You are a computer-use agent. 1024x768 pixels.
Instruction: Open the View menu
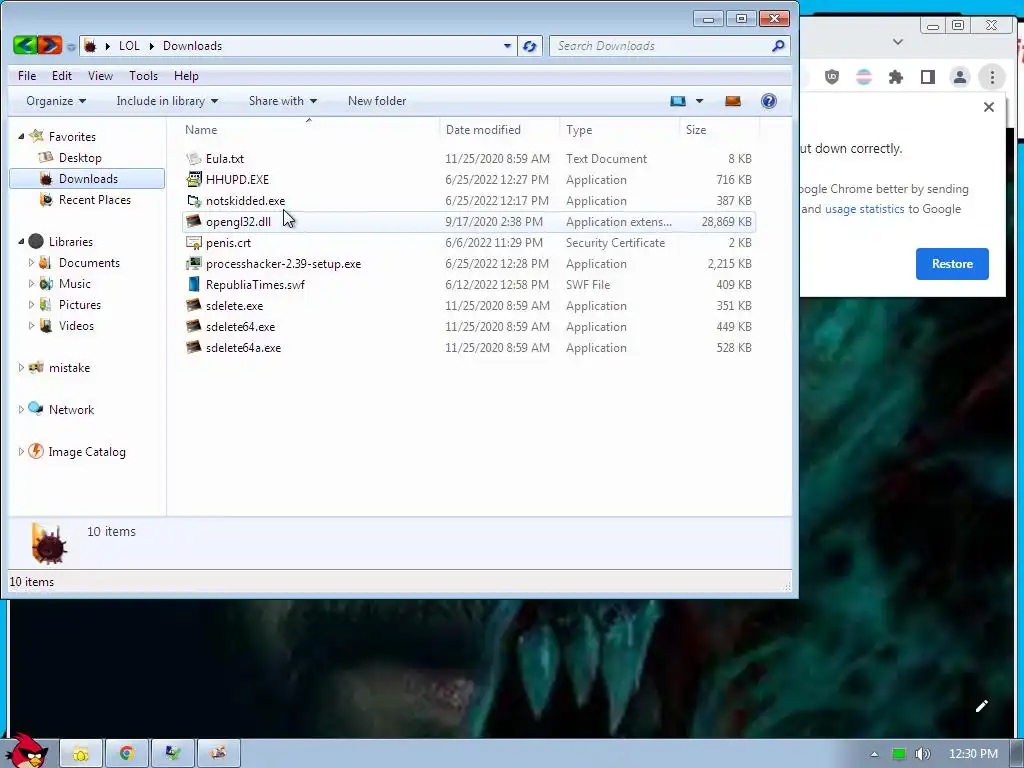point(100,76)
